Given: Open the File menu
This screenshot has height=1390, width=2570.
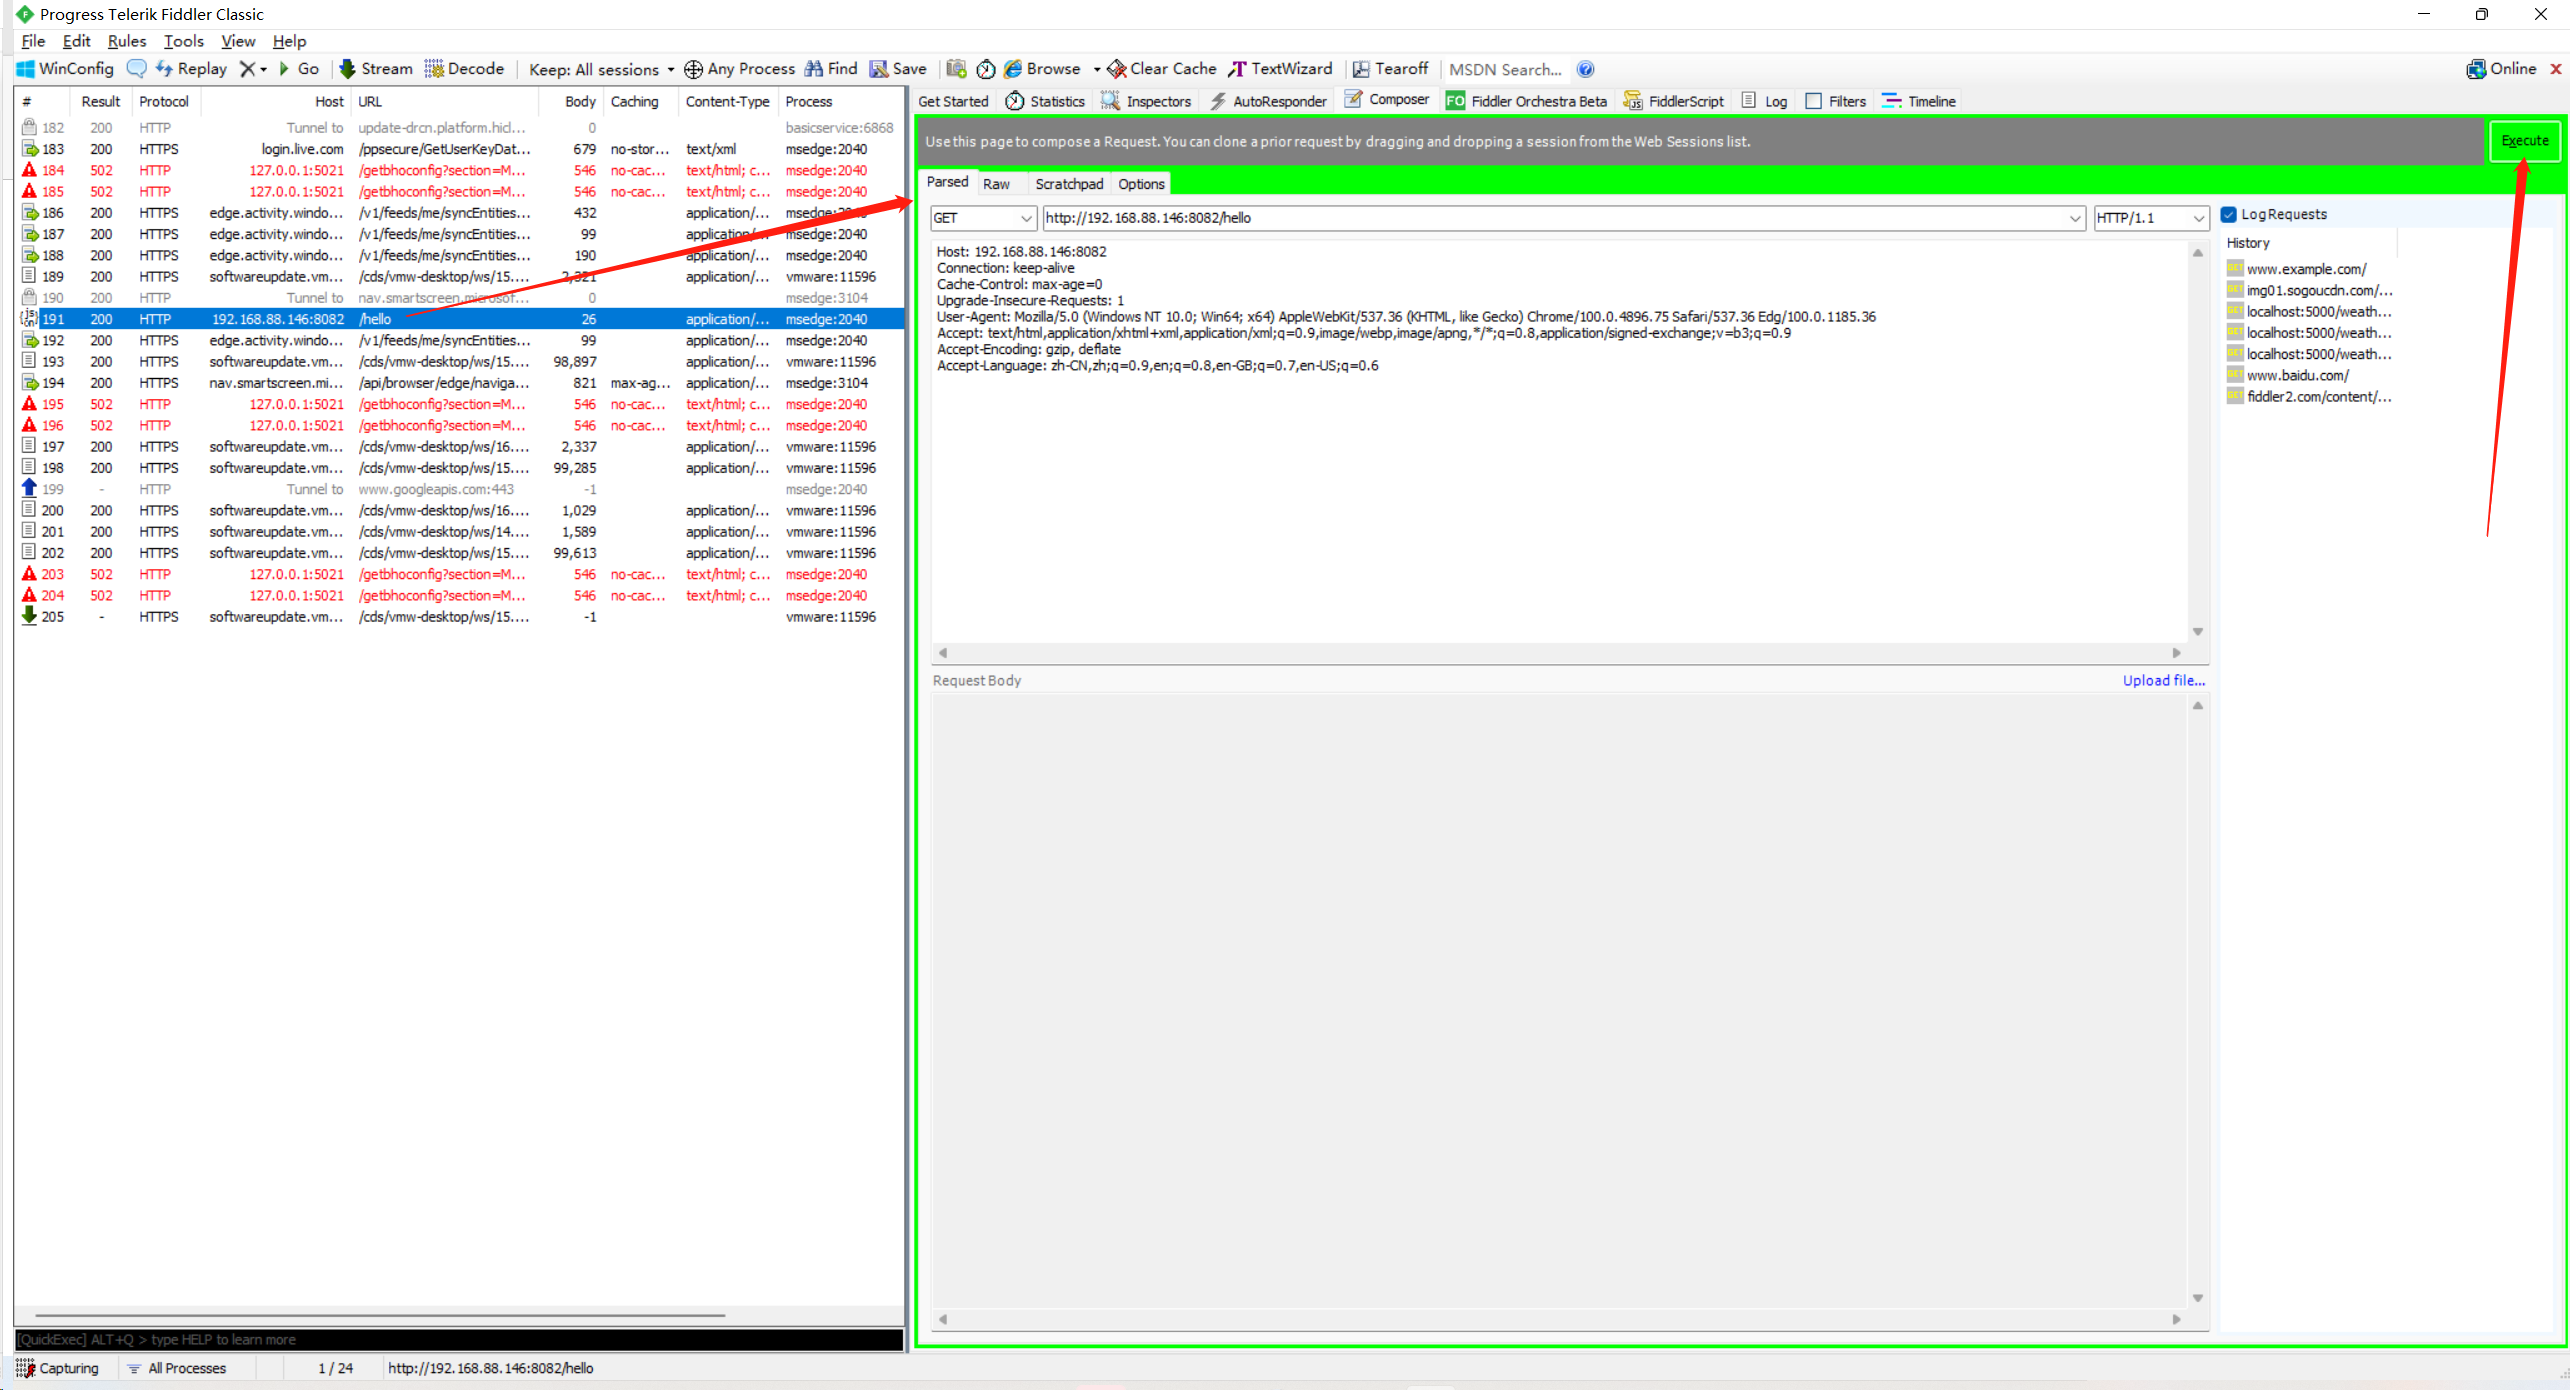Looking at the screenshot, I should coord(33,41).
